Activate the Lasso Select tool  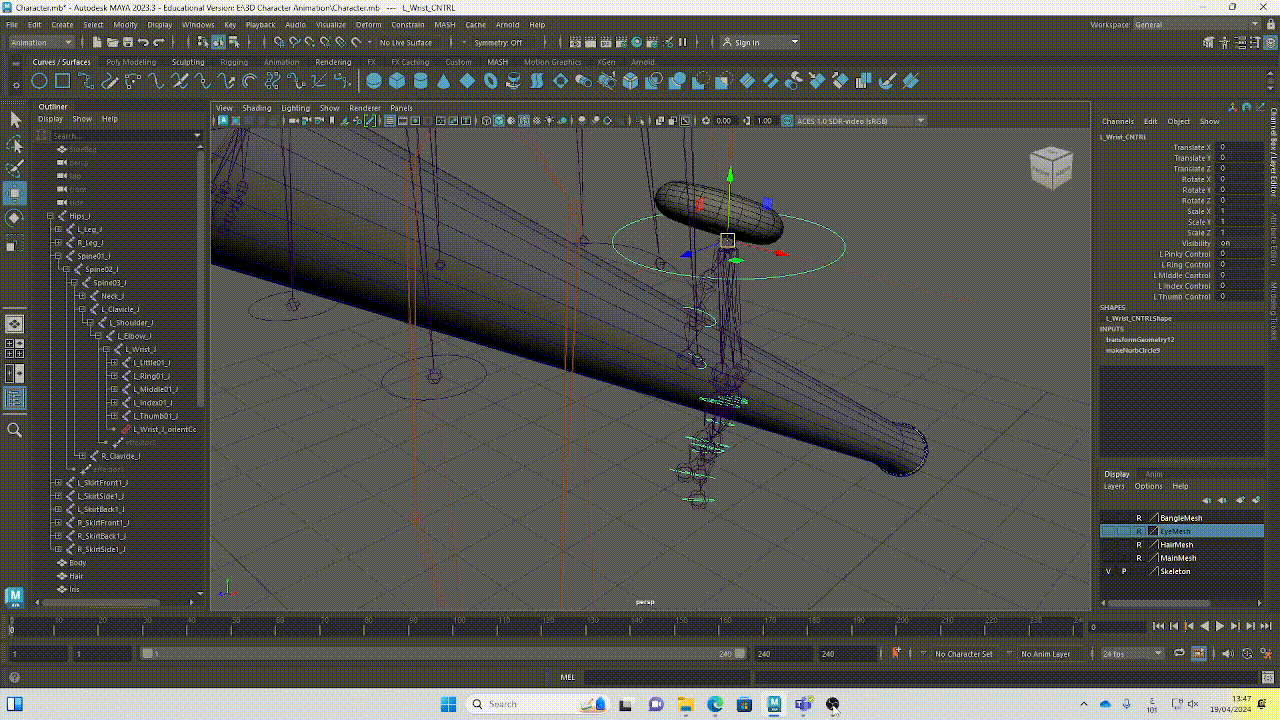15,145
